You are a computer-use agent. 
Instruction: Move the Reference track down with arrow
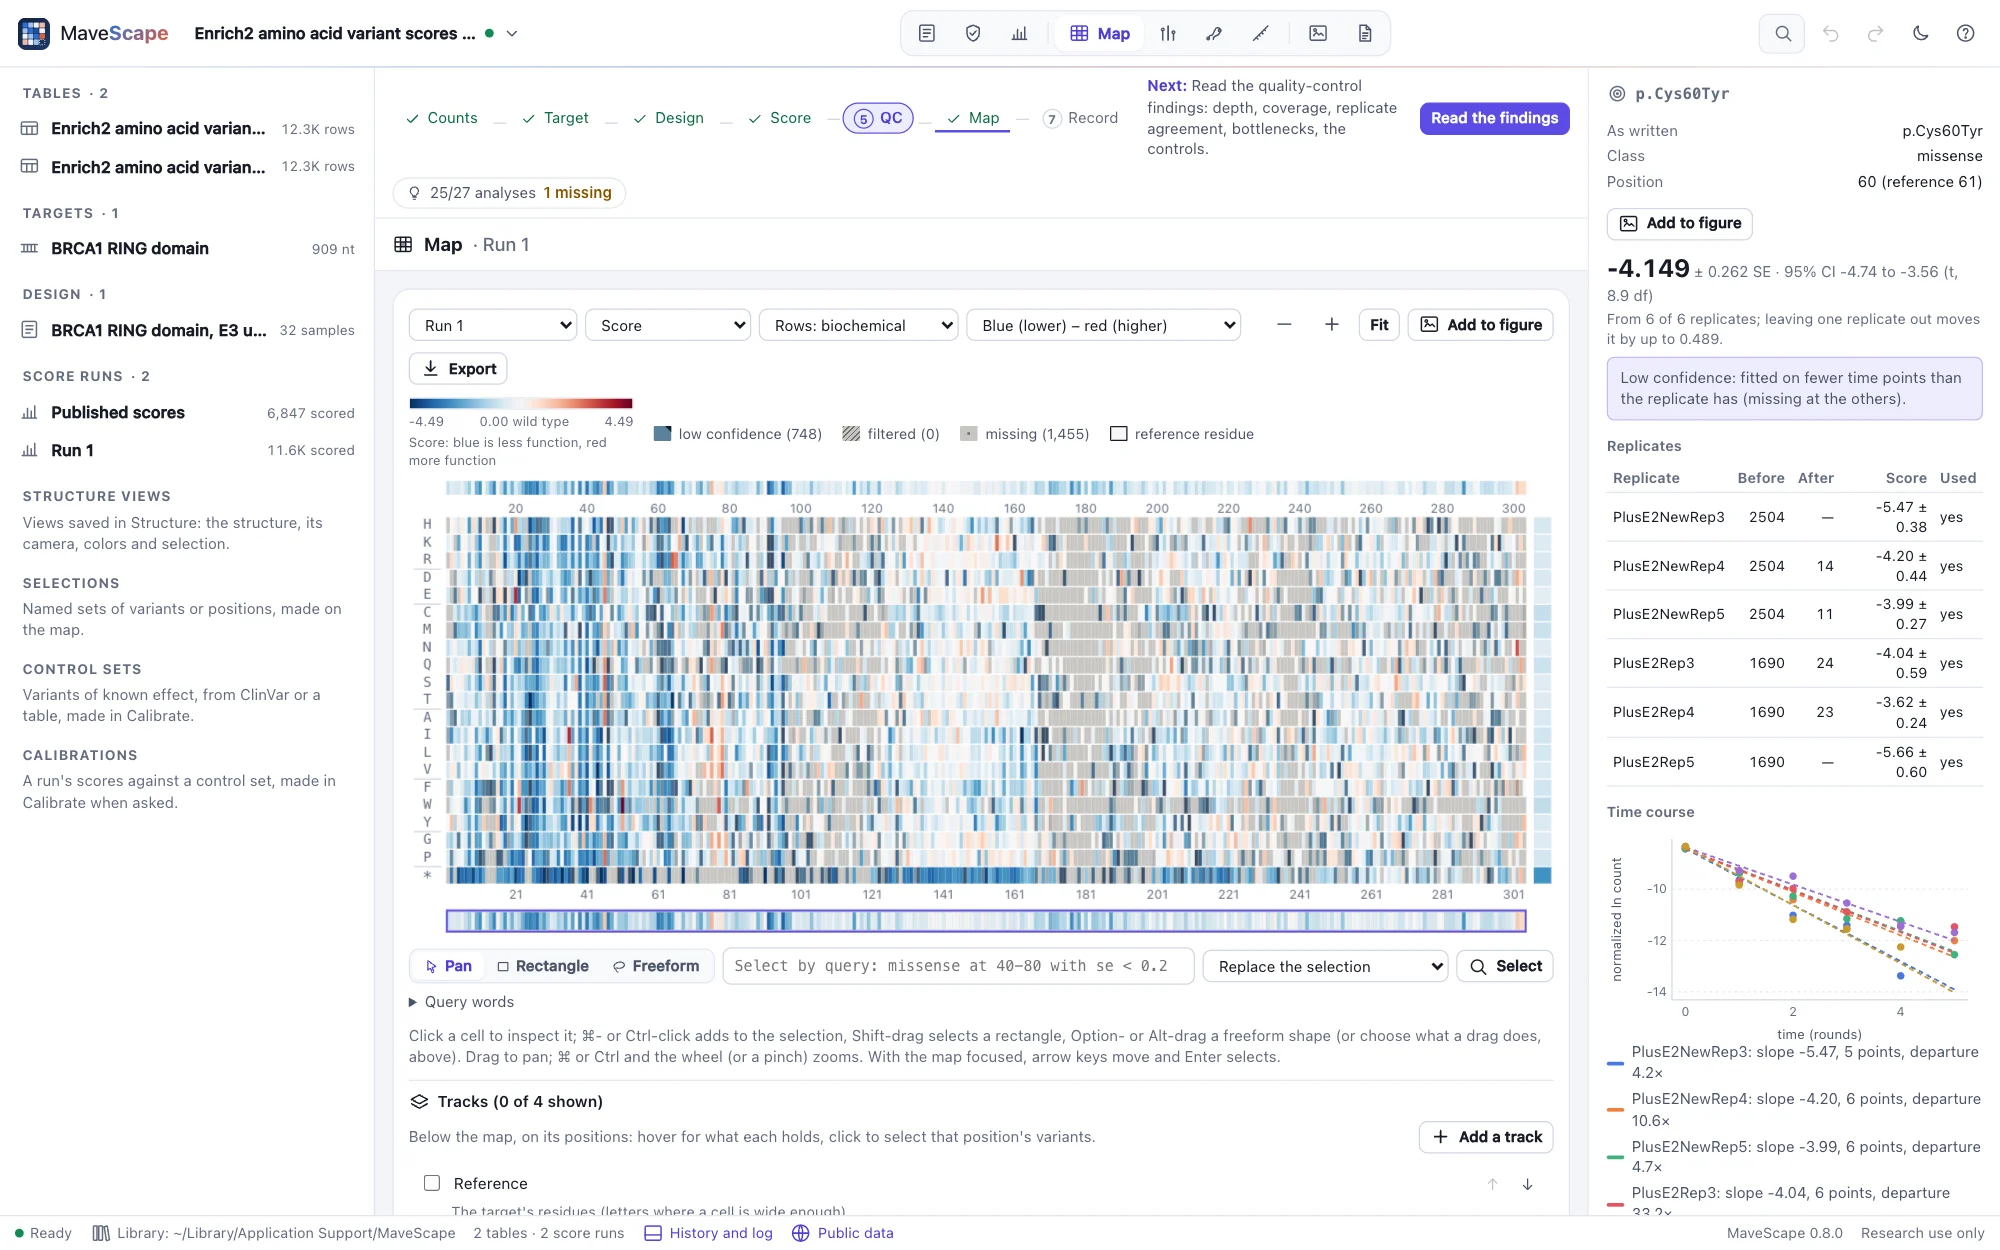tap(1527, 1184)
